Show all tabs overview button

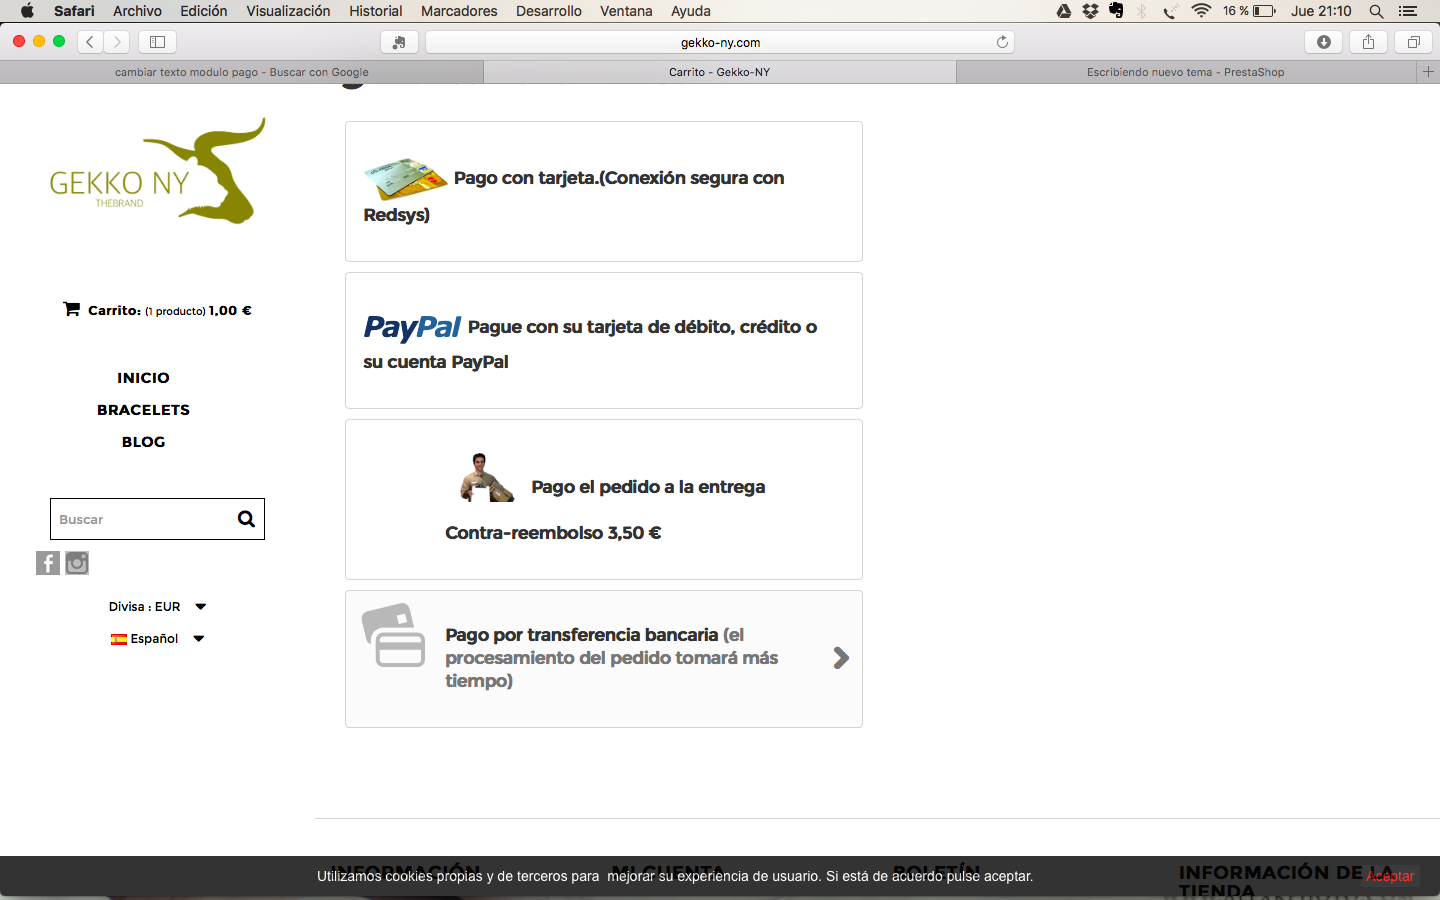pos(1413,42)
